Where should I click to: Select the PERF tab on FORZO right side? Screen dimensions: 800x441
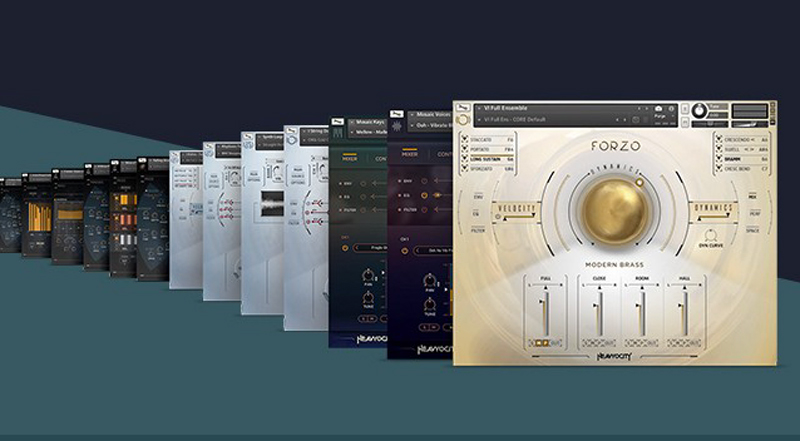click(x=754, y=213)
